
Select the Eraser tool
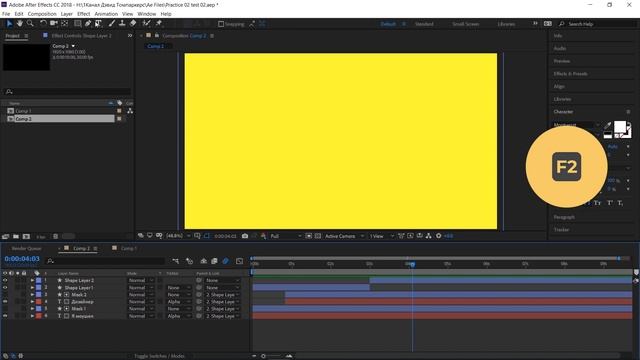(x=133, y=24)
